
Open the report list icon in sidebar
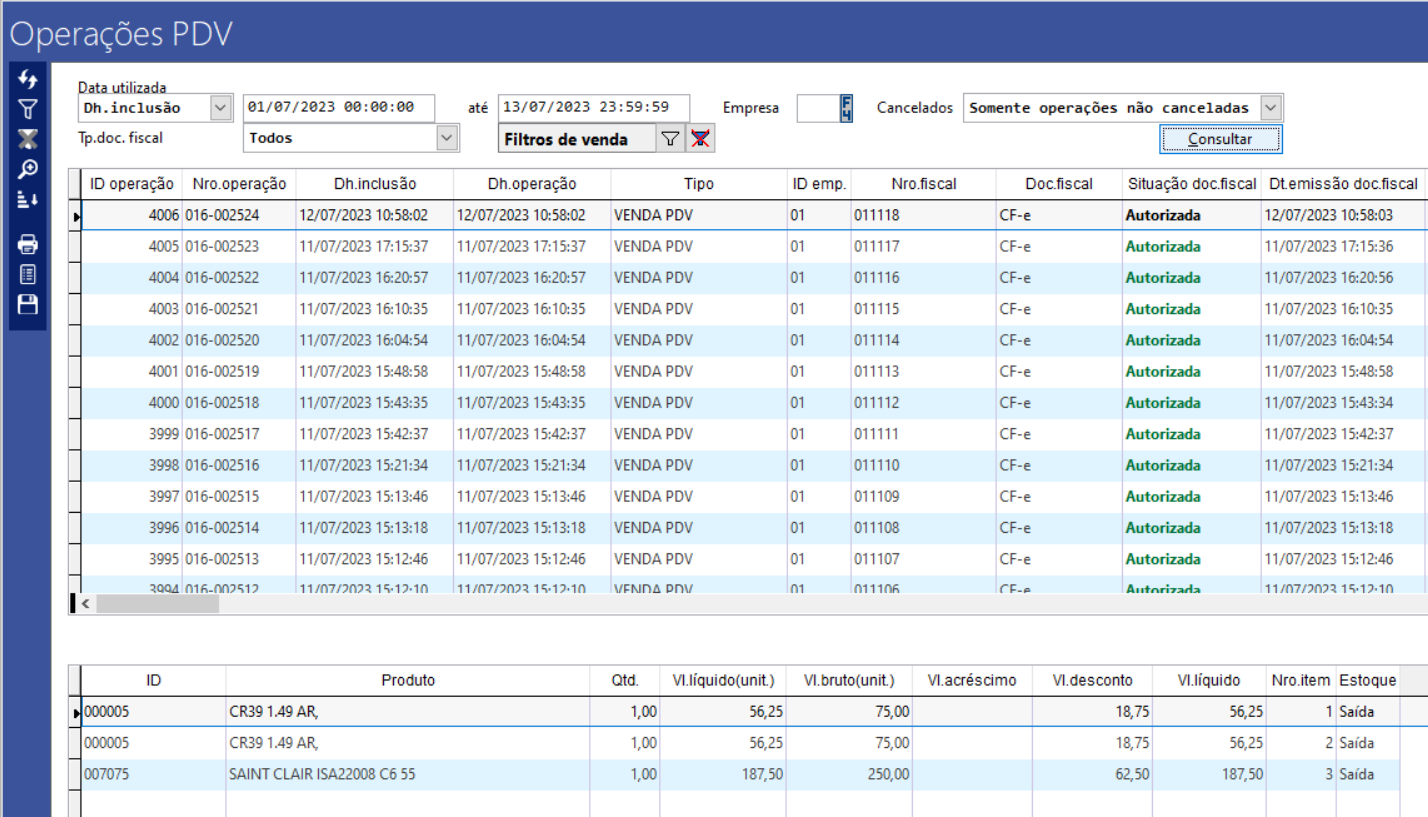pos(28,274)
